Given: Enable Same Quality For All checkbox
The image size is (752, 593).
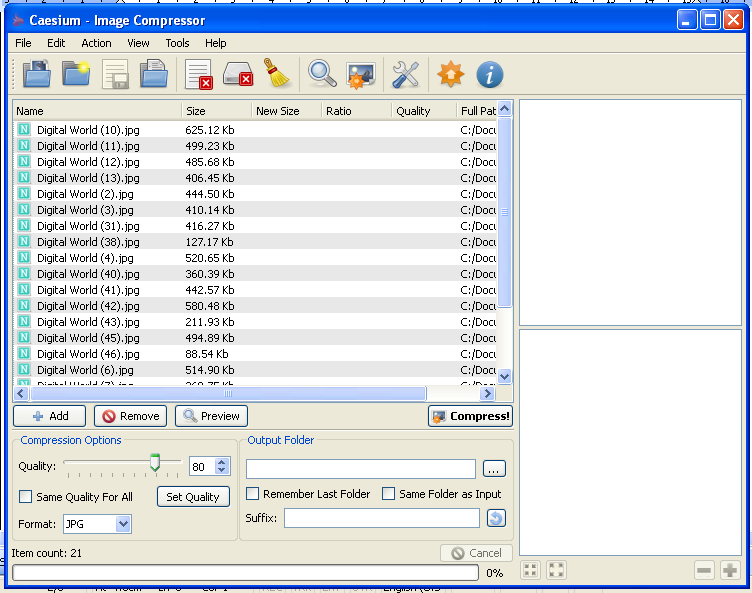Looking at the screenshot, I should 25,497.
